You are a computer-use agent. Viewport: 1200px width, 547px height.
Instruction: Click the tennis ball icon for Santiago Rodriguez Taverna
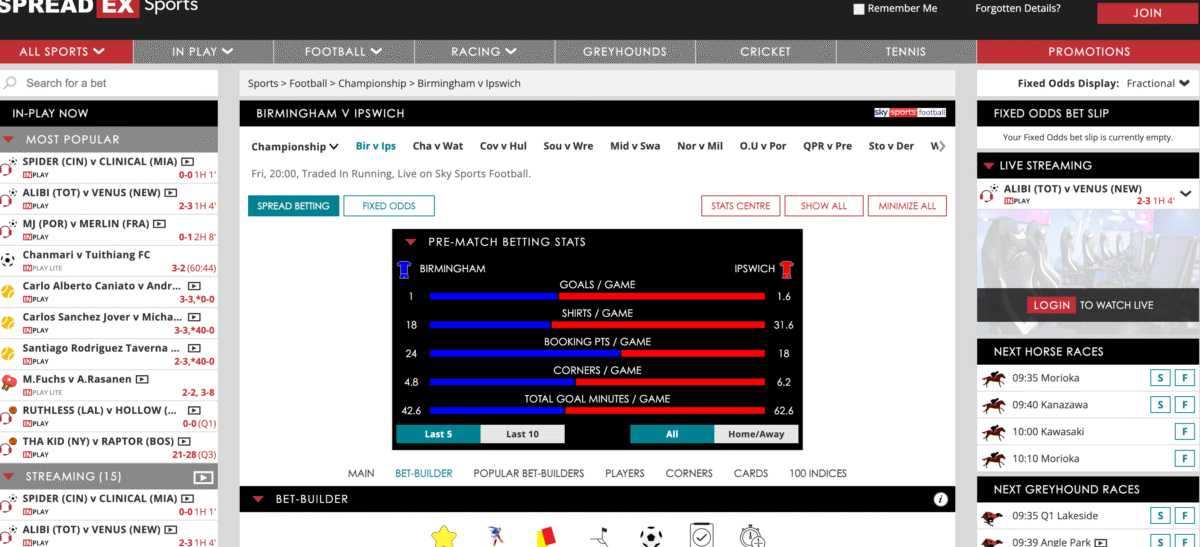(x=8, y=353)
